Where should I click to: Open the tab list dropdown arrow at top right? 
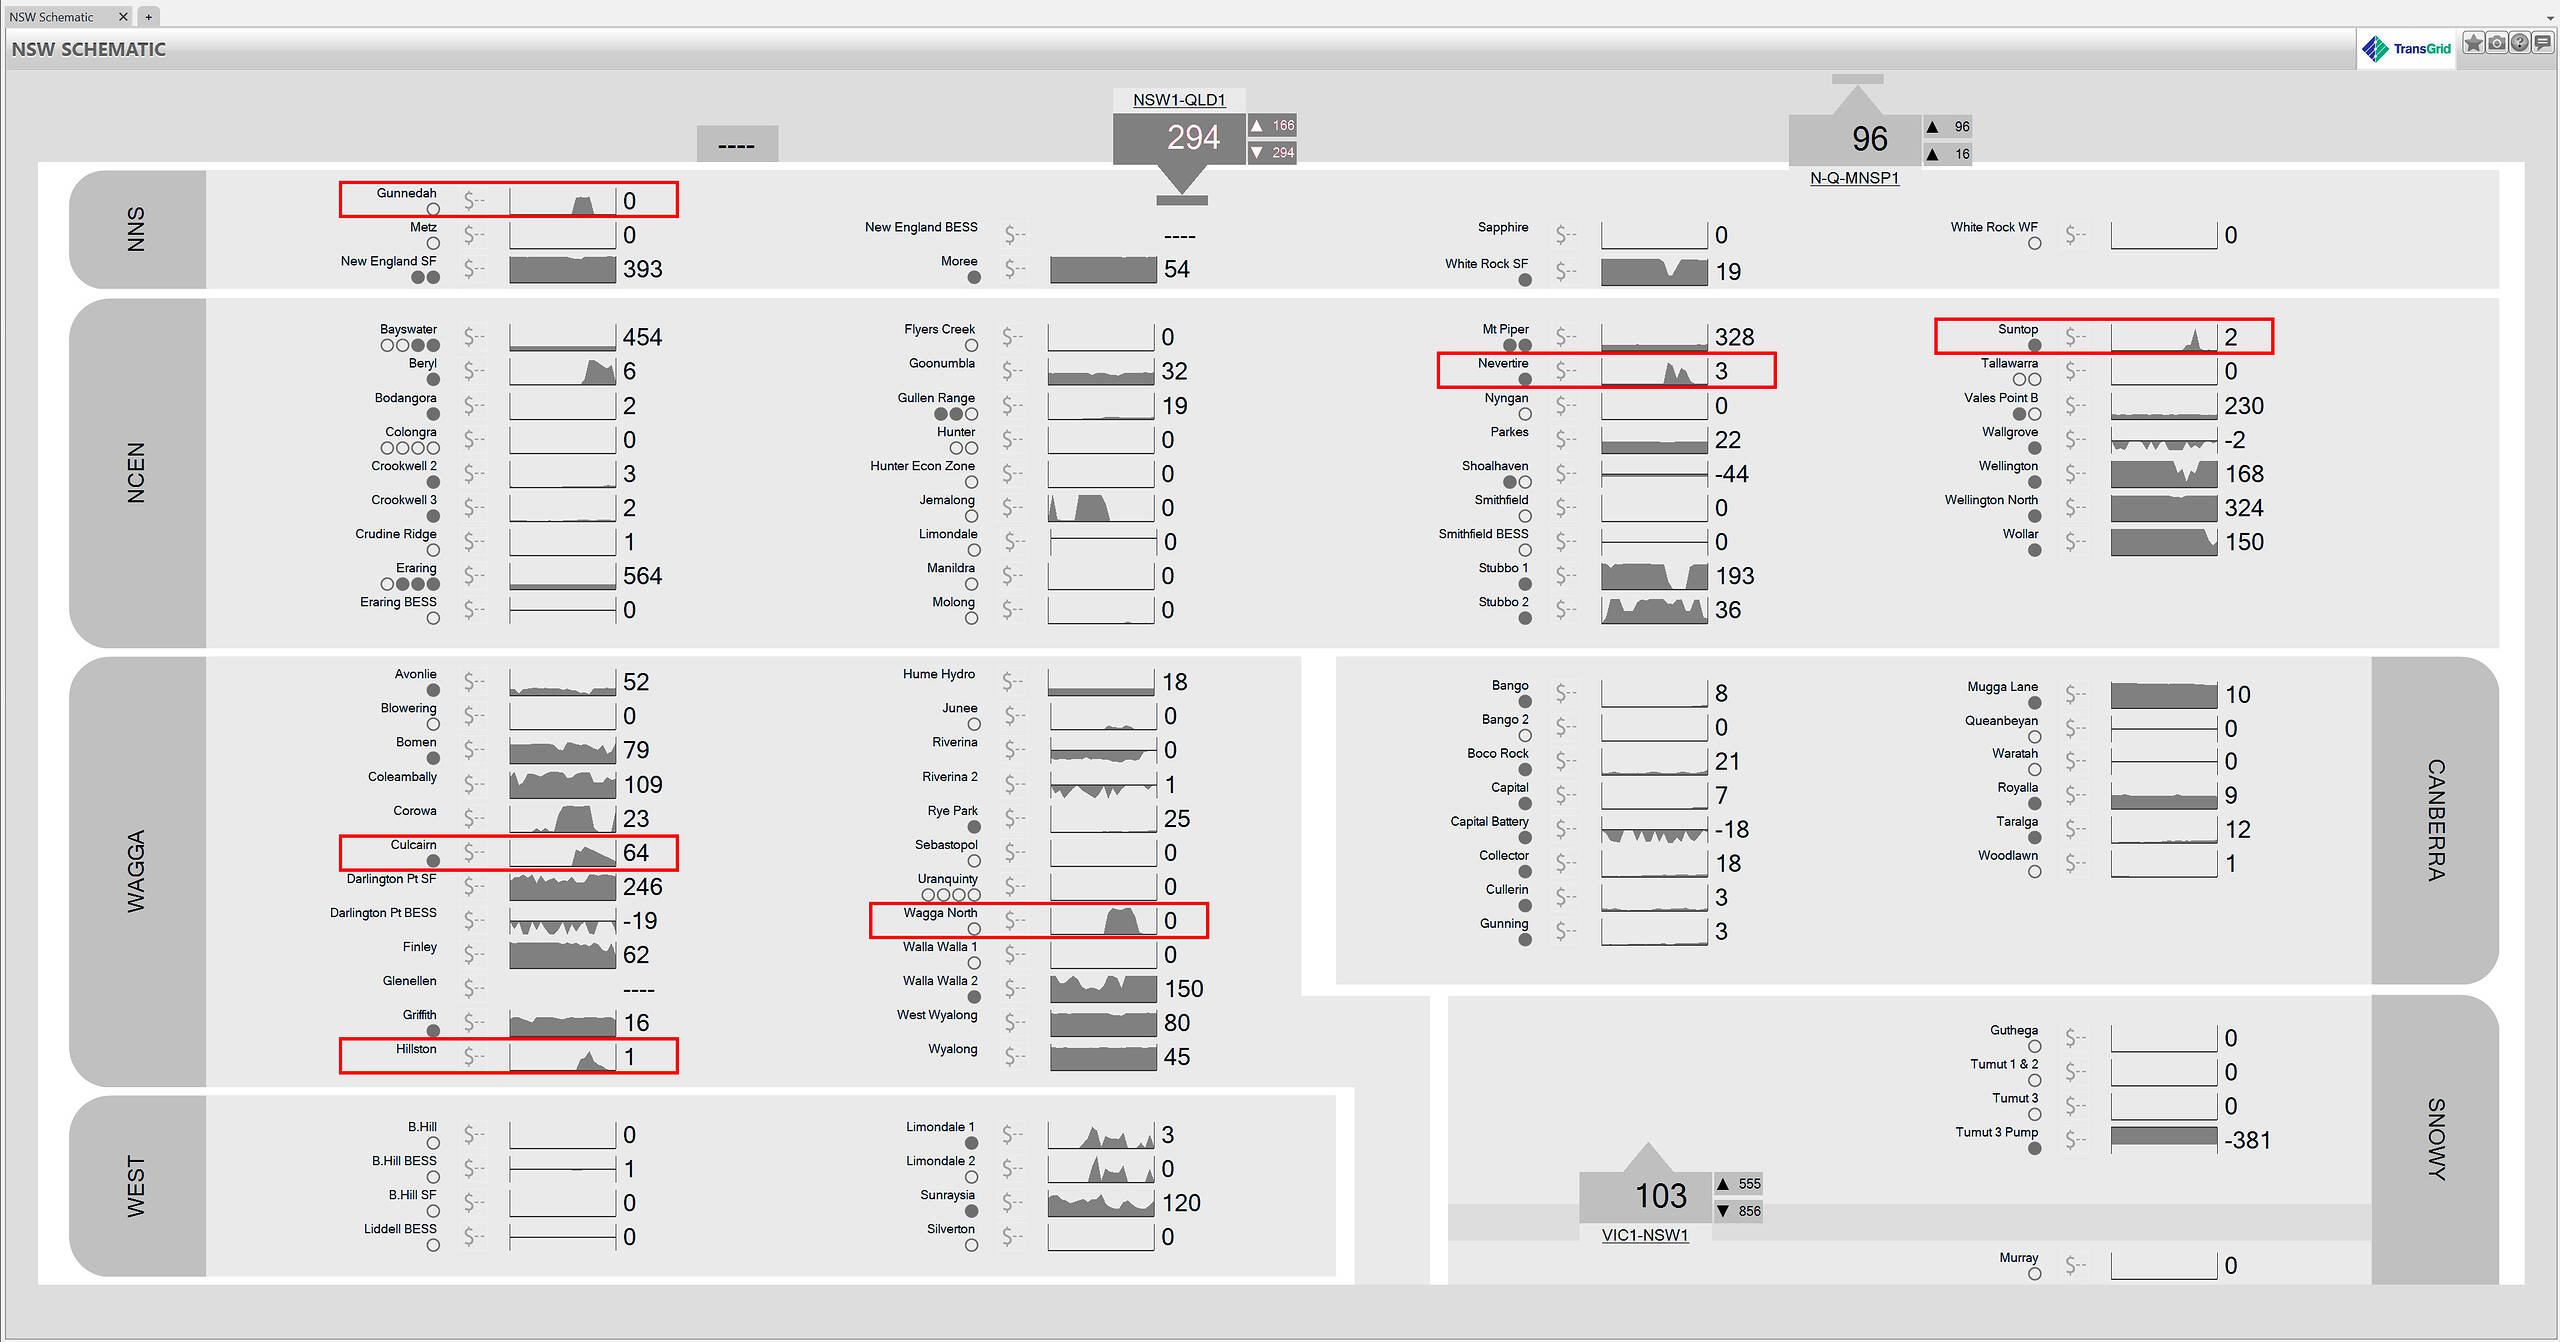pyautogui.click(x=2549, y=17)
